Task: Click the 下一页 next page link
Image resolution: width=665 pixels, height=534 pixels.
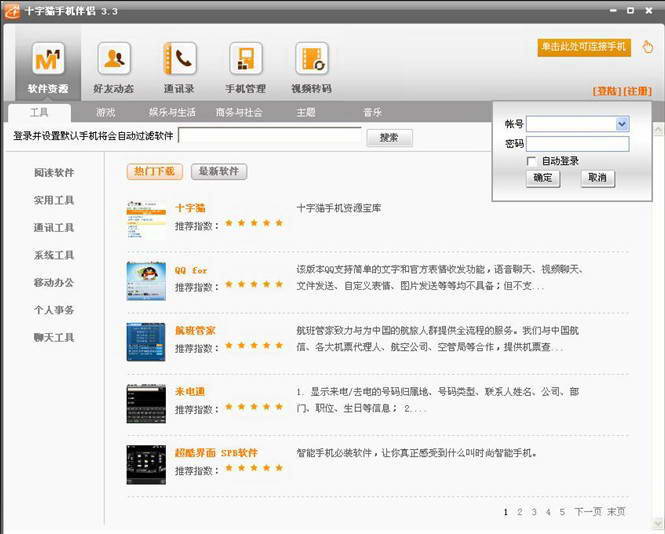Action: 588,512
